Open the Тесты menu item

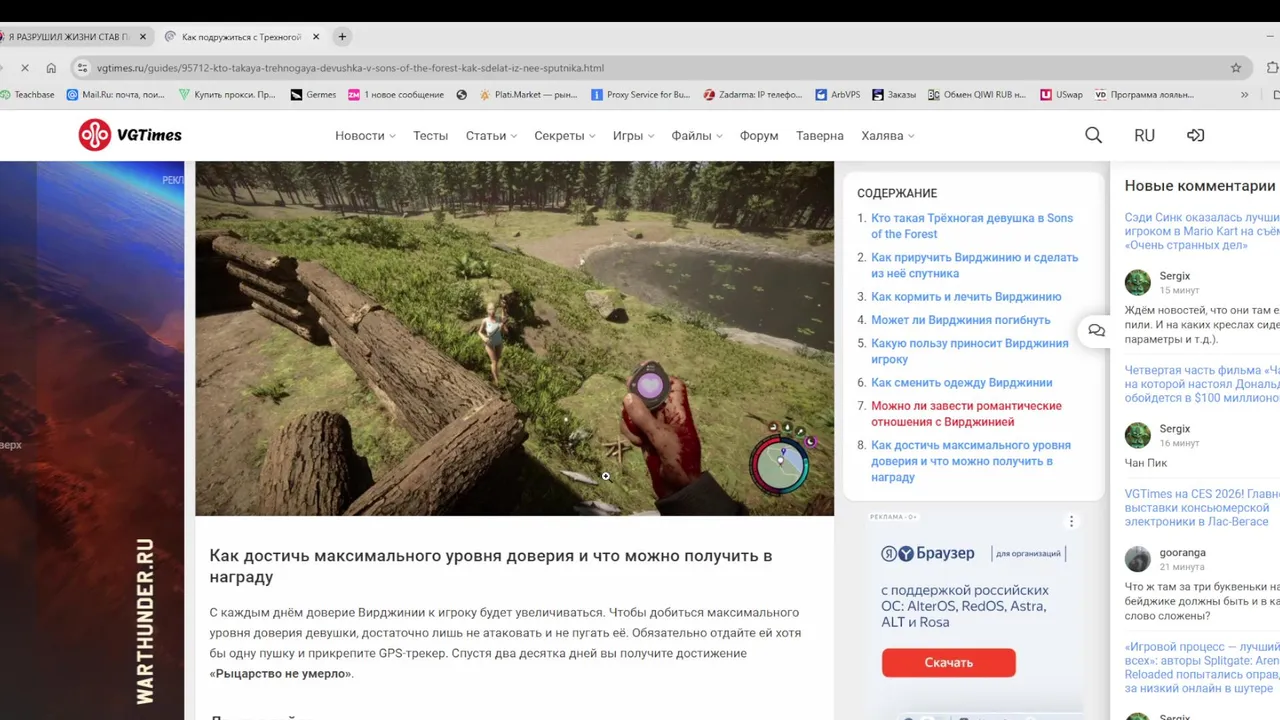pyautogui.click(x=430, y=135)
